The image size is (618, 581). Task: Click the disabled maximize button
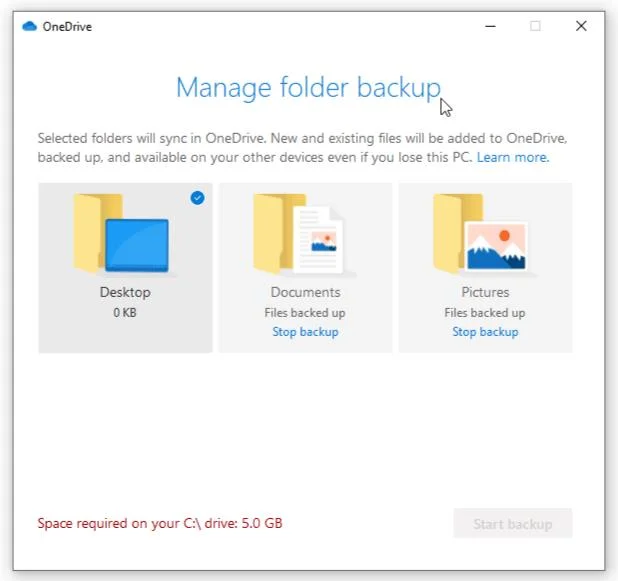click(x=535, y=26)
